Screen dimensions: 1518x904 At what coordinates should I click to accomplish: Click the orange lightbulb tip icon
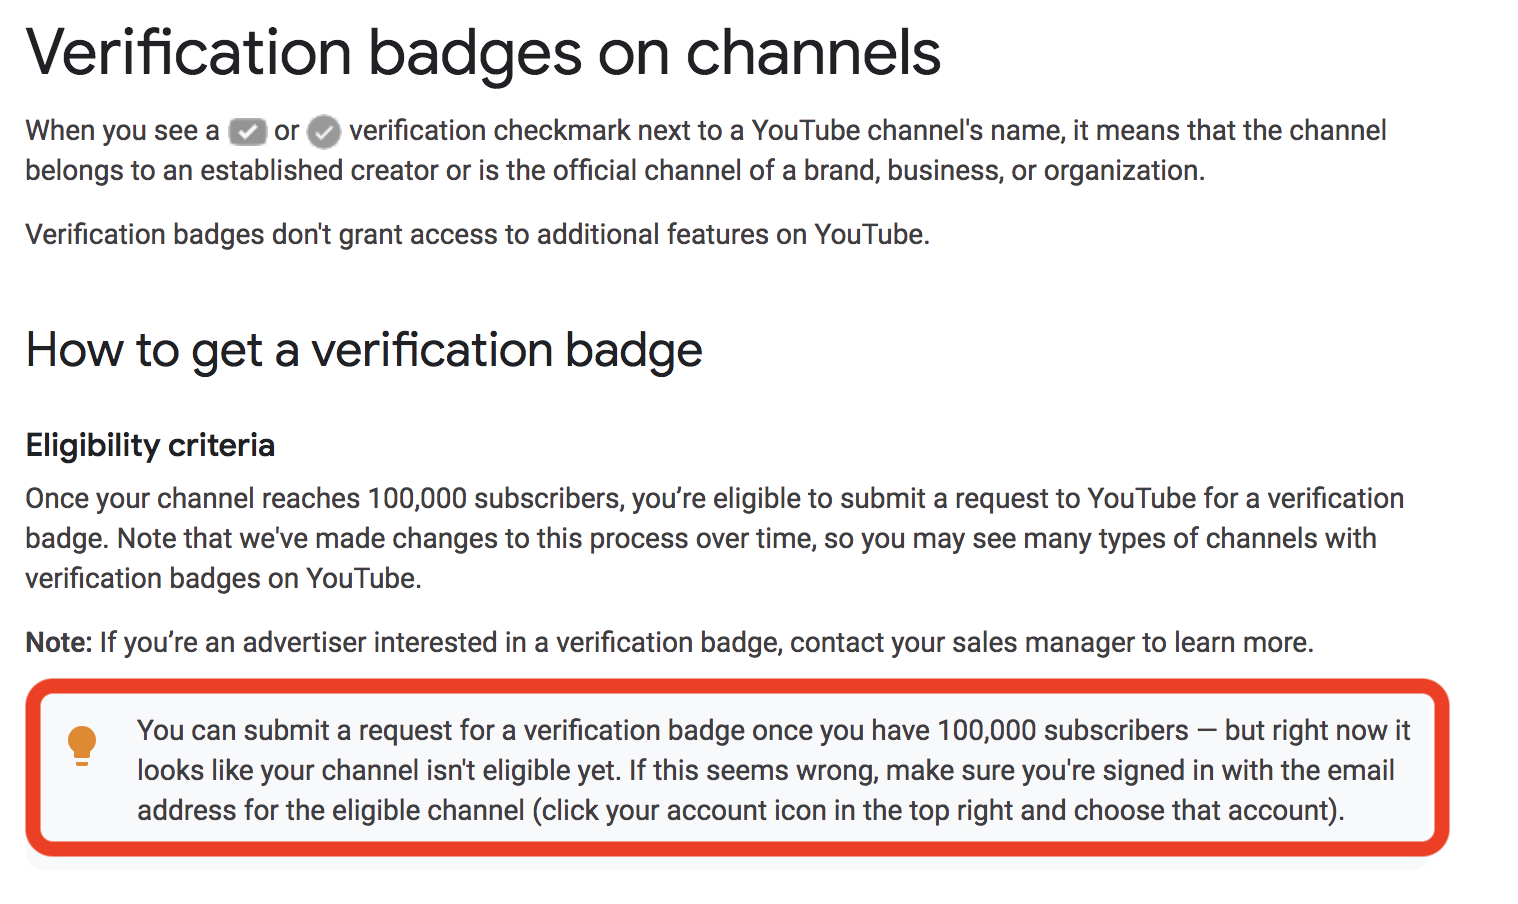(82, 746)
